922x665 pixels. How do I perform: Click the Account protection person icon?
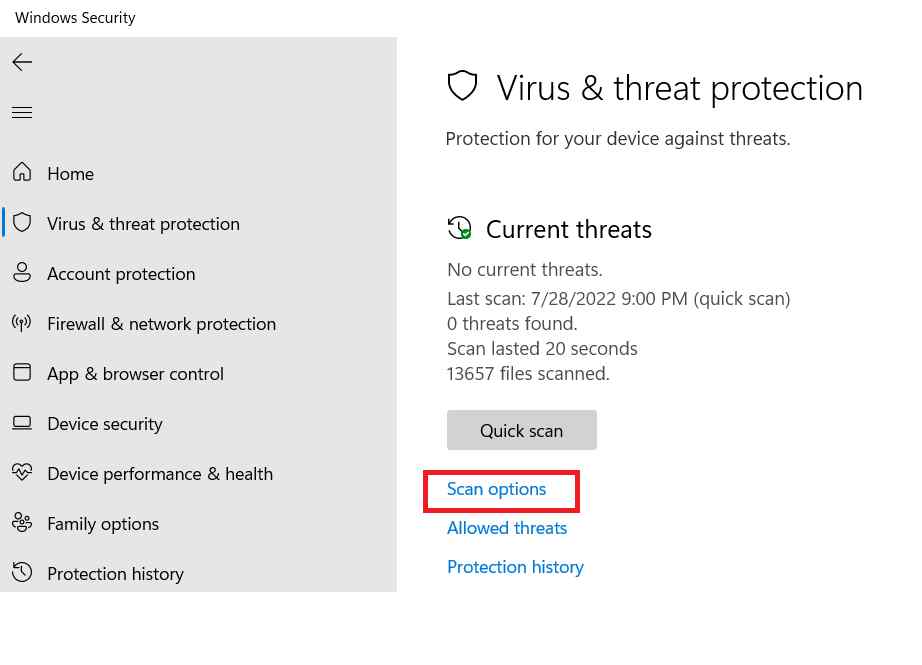[x=22, y=272]
